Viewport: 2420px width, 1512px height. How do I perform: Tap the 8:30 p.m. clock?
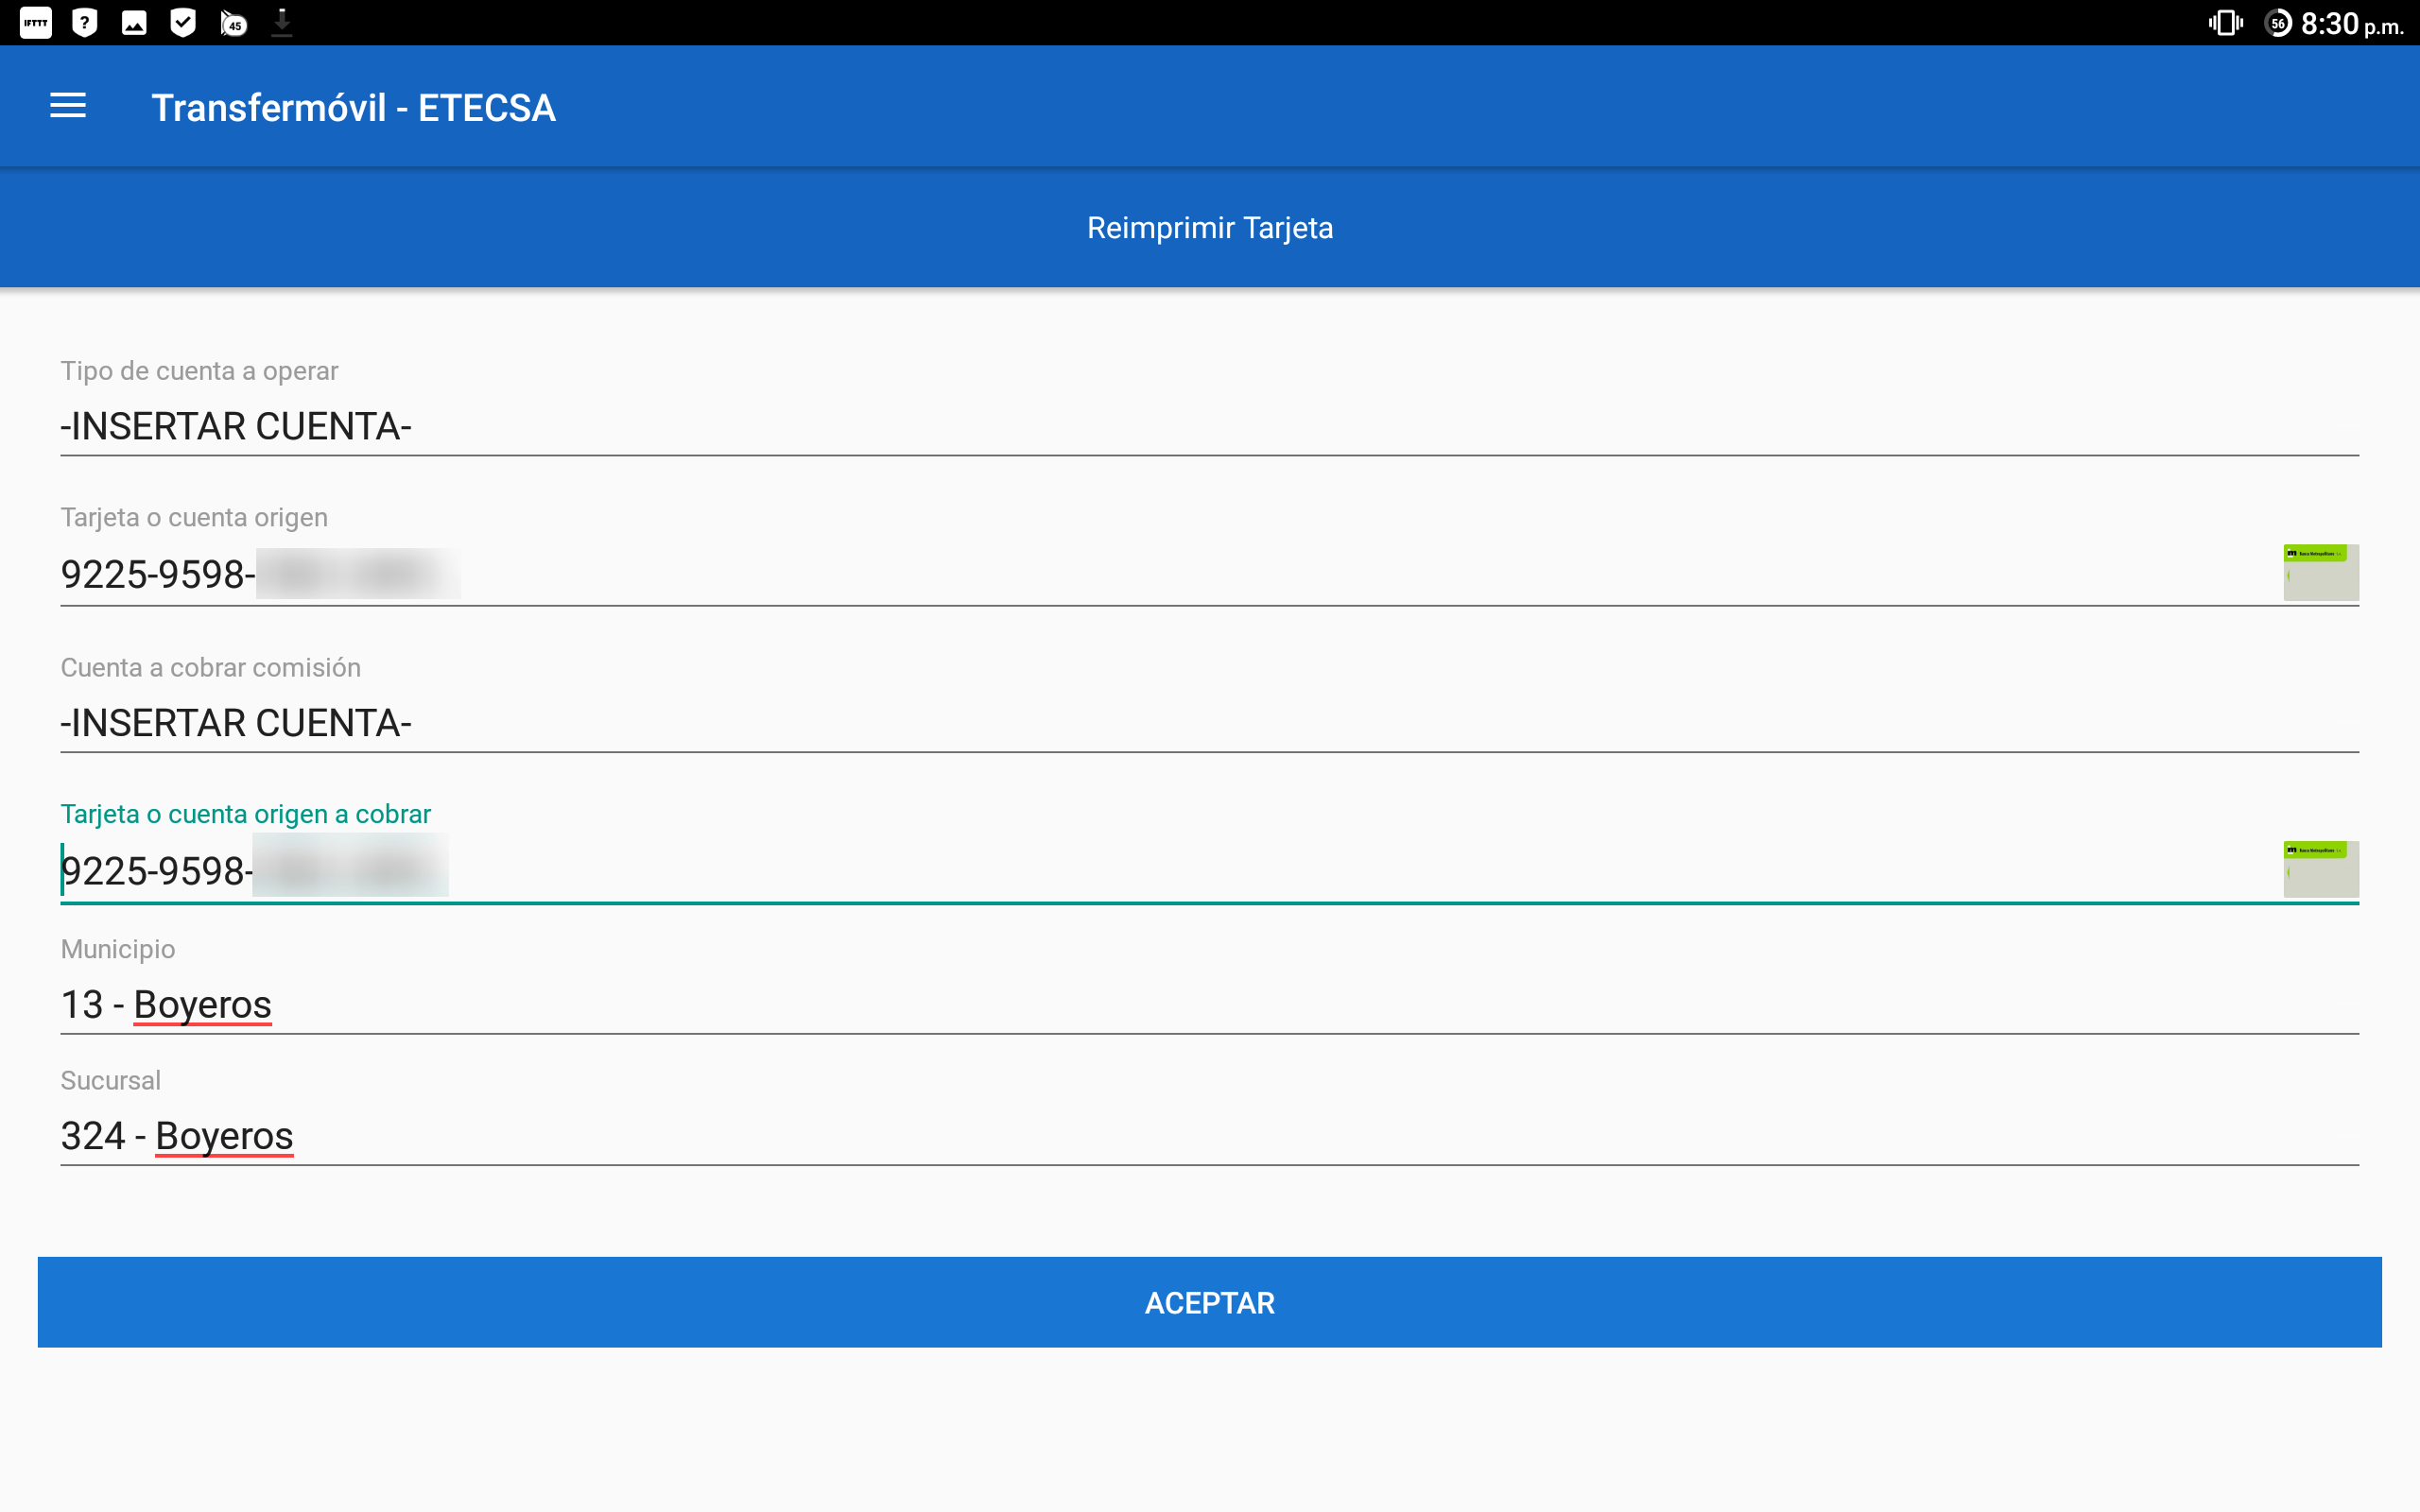click(x=2352, y=23)
